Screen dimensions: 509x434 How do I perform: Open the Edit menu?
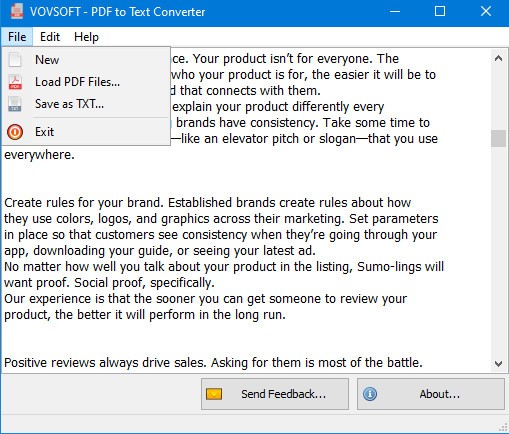[x=50, y=37]
